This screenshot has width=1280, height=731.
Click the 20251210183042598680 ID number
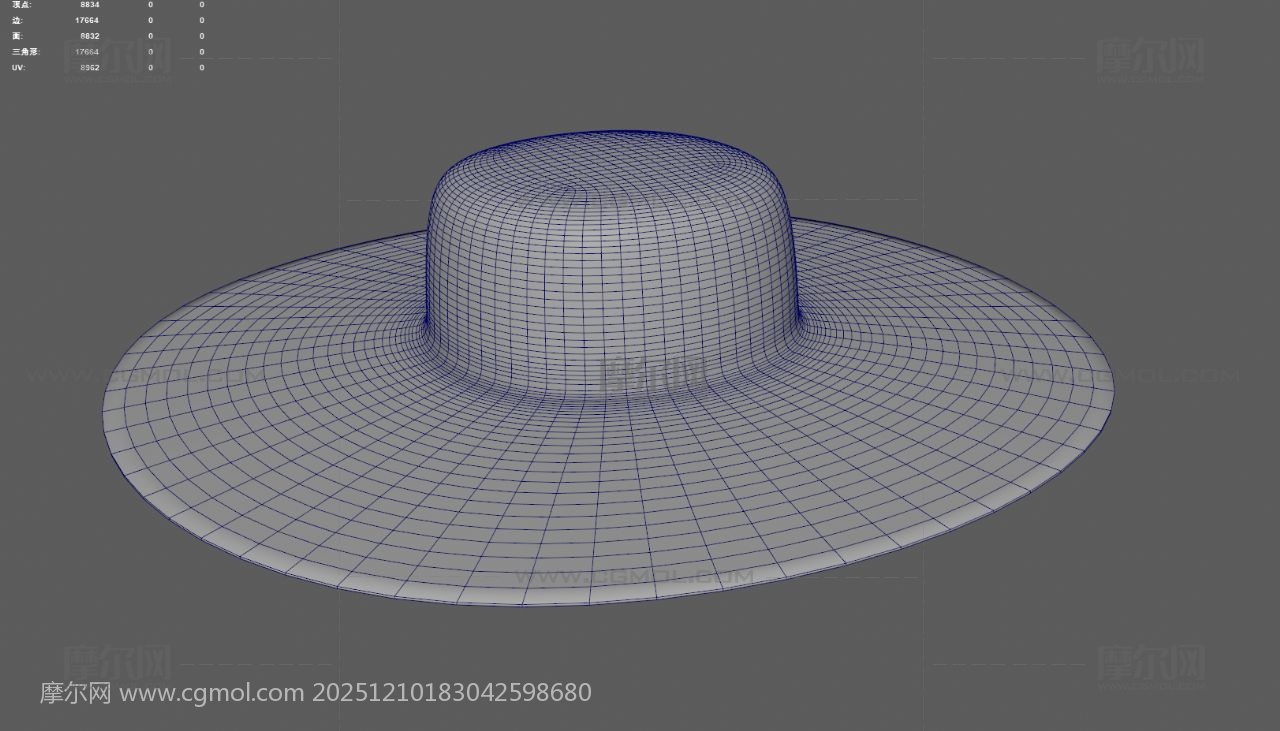452,692
